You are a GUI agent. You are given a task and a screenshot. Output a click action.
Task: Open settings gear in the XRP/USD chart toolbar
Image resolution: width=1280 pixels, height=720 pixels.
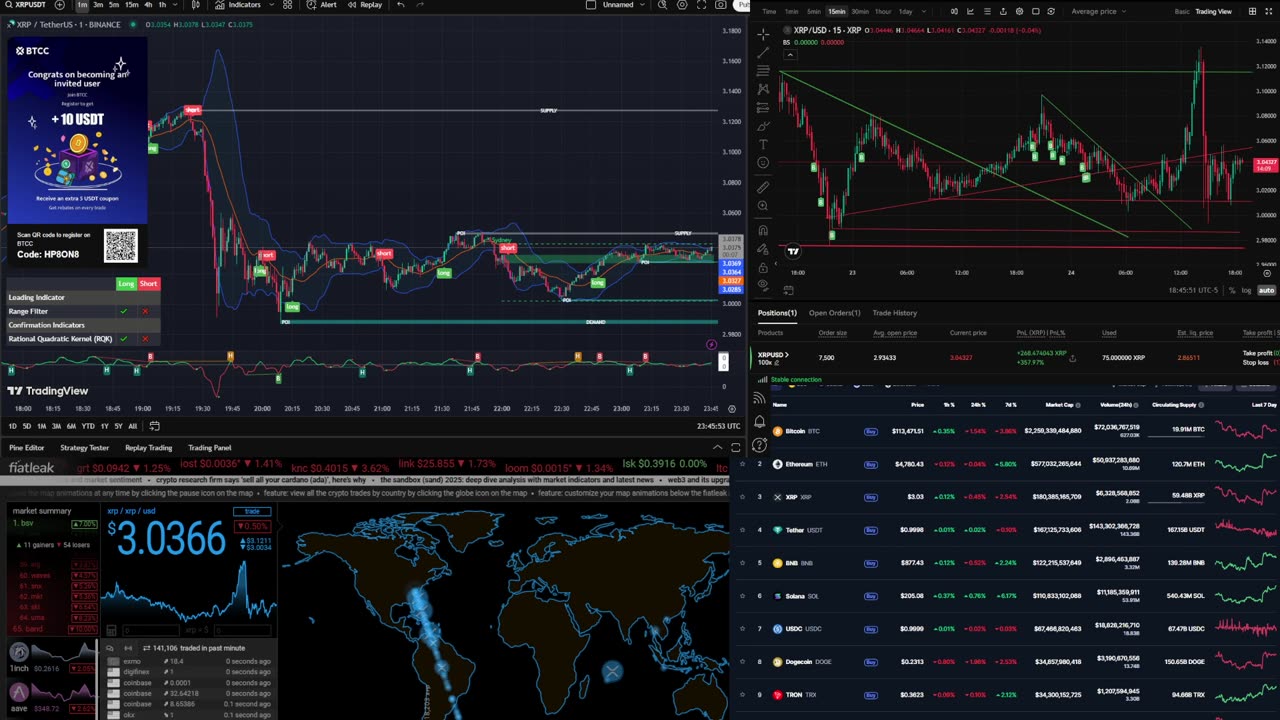[x=1019, y=11]
